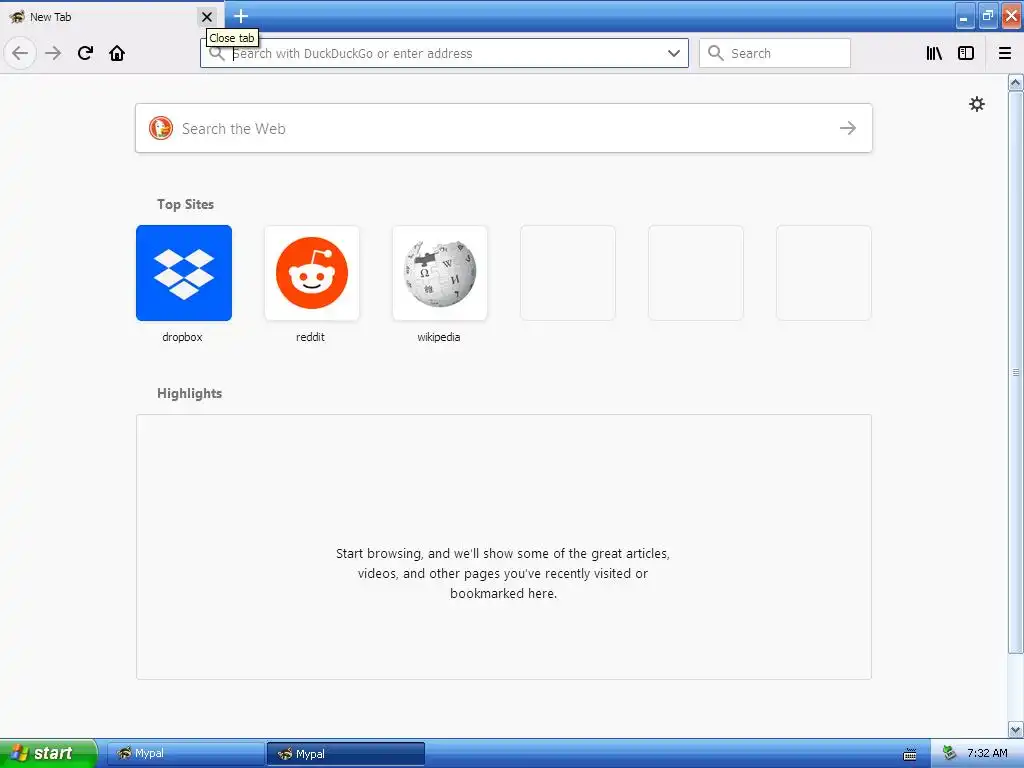This screenshot has height=768, width=1024.
Task: Go forward to the next page
Action: pos(53,53)
